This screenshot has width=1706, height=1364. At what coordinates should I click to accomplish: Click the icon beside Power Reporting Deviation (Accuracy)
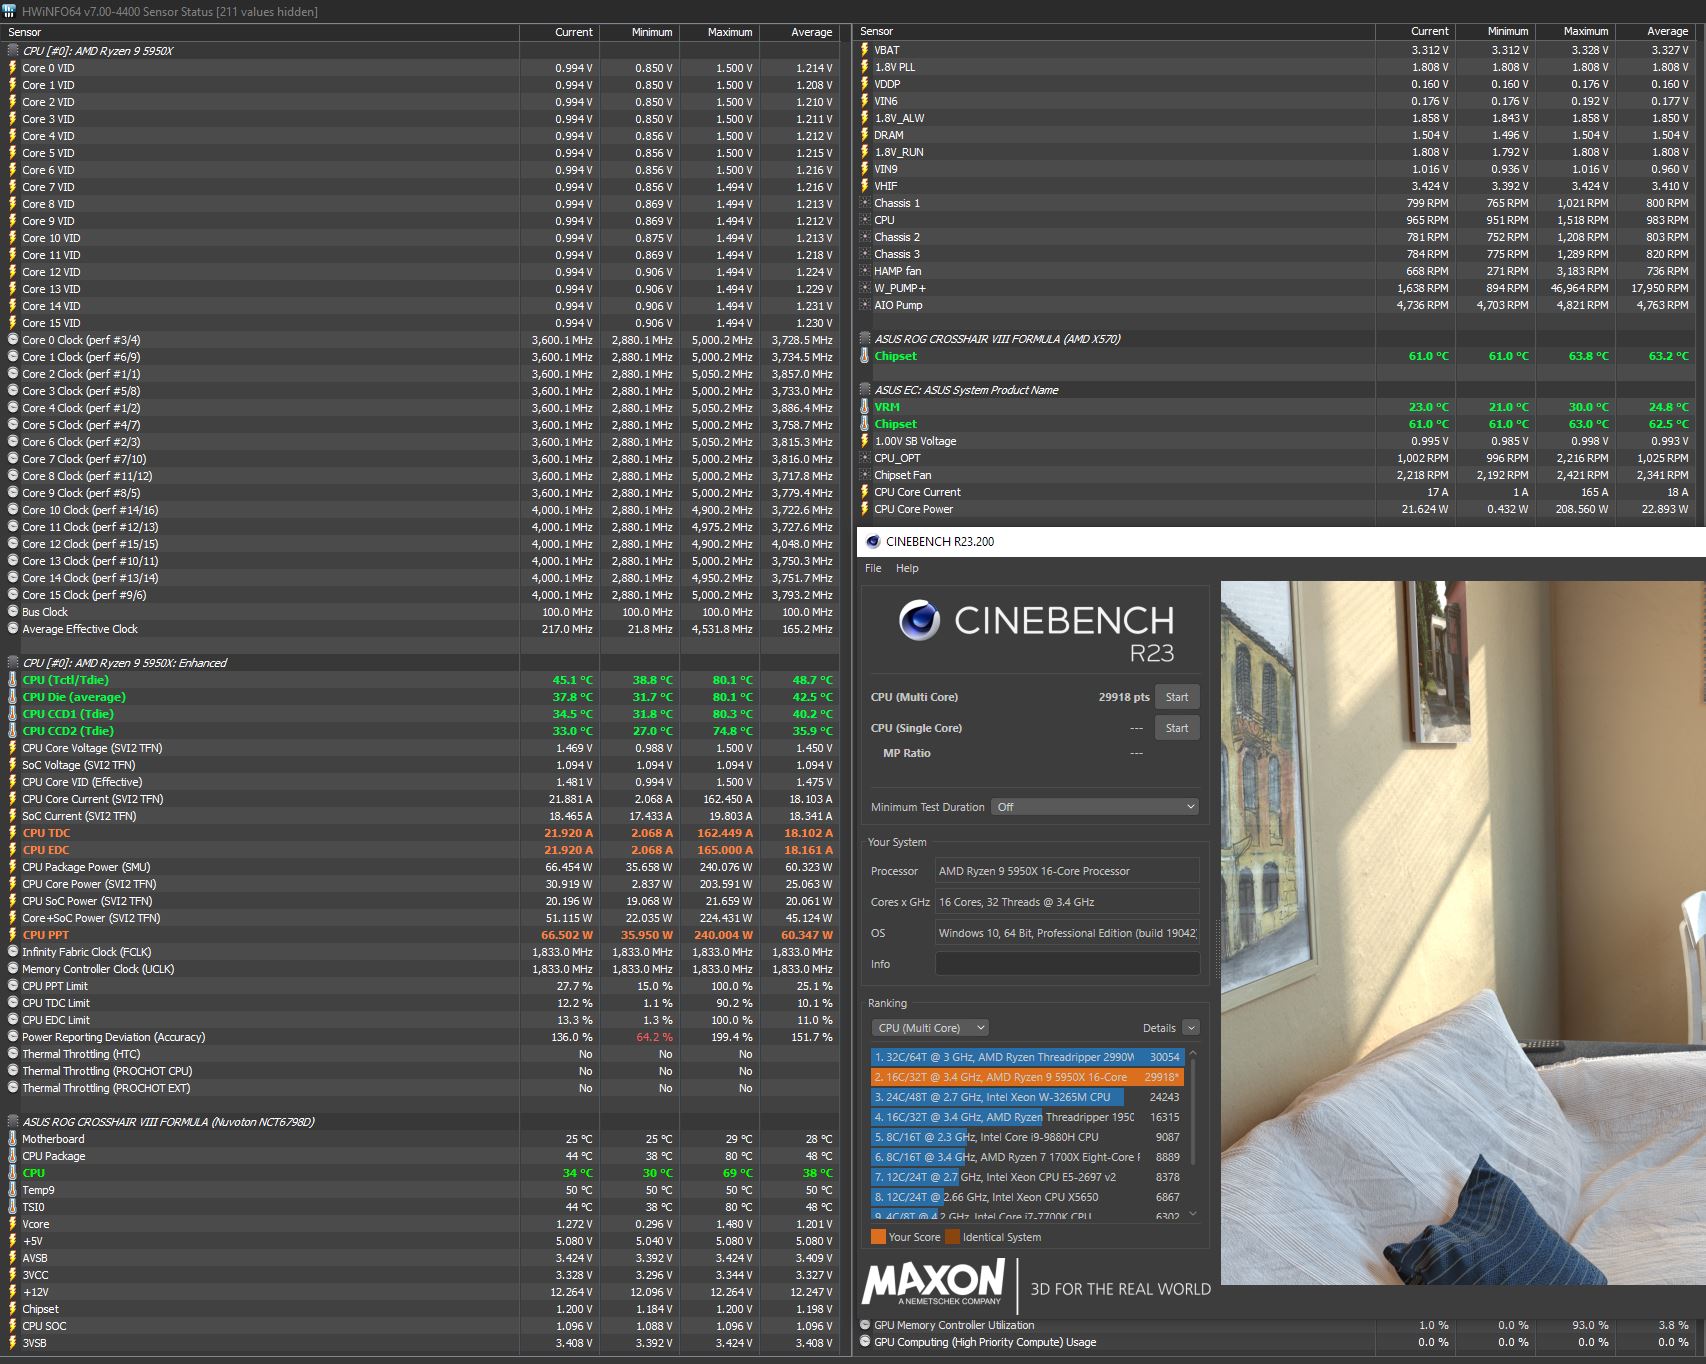tap(13, 1037)
